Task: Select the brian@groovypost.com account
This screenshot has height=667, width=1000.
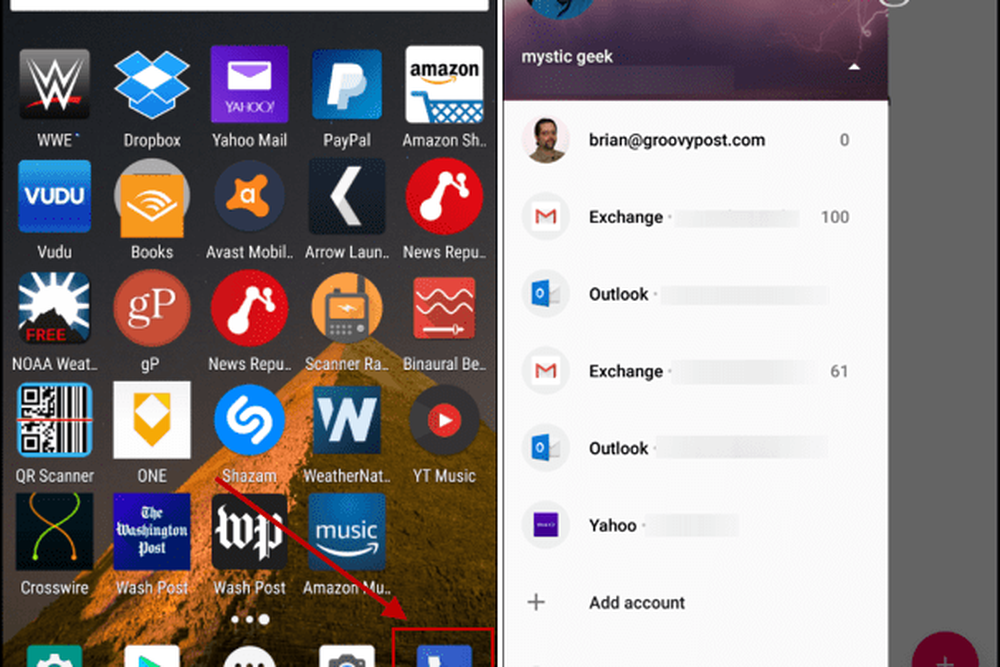Action: 695,140
